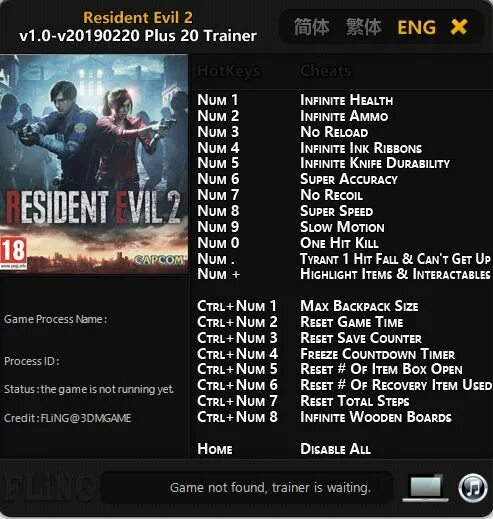This screenshot has width=493, height=519.
Task: Enable Infinite Ink Ribbons option
Action: click(361, 148)
